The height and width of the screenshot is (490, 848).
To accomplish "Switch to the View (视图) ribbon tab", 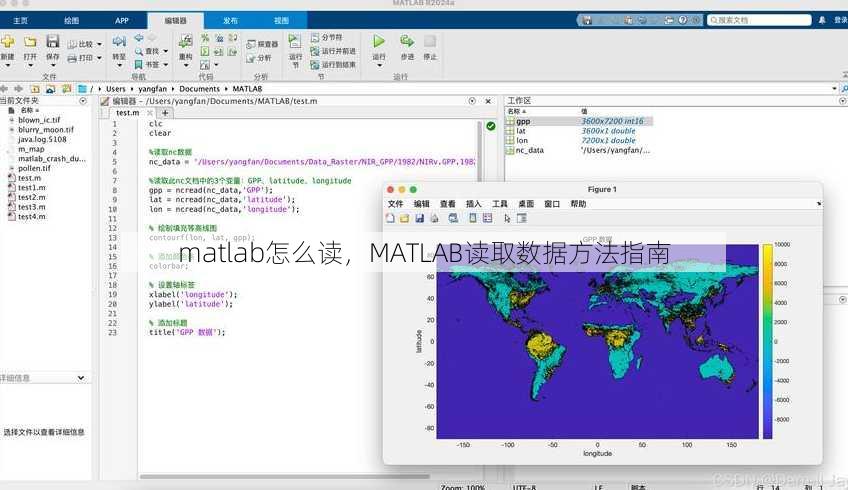I will [281, 21].
